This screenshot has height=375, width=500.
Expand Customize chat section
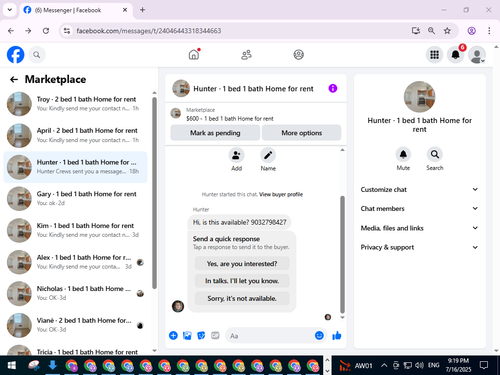[x=419, y=189]
